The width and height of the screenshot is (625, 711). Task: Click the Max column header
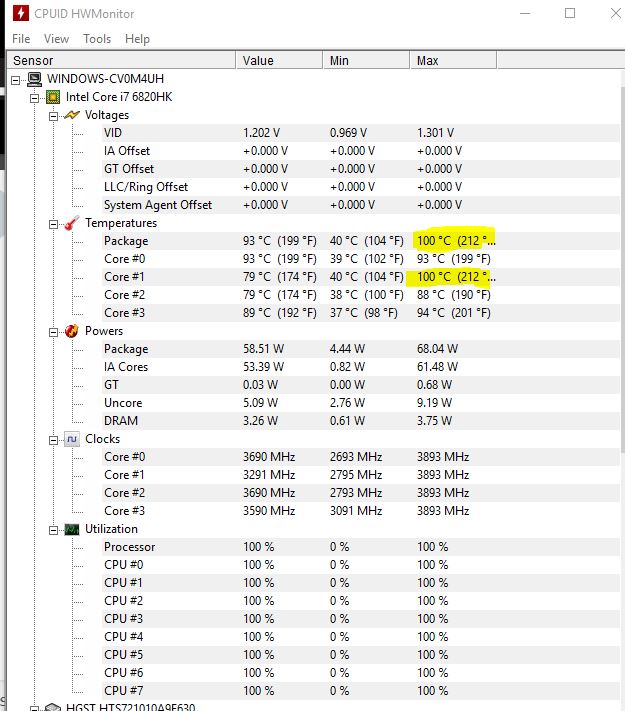tap(454, 60)
